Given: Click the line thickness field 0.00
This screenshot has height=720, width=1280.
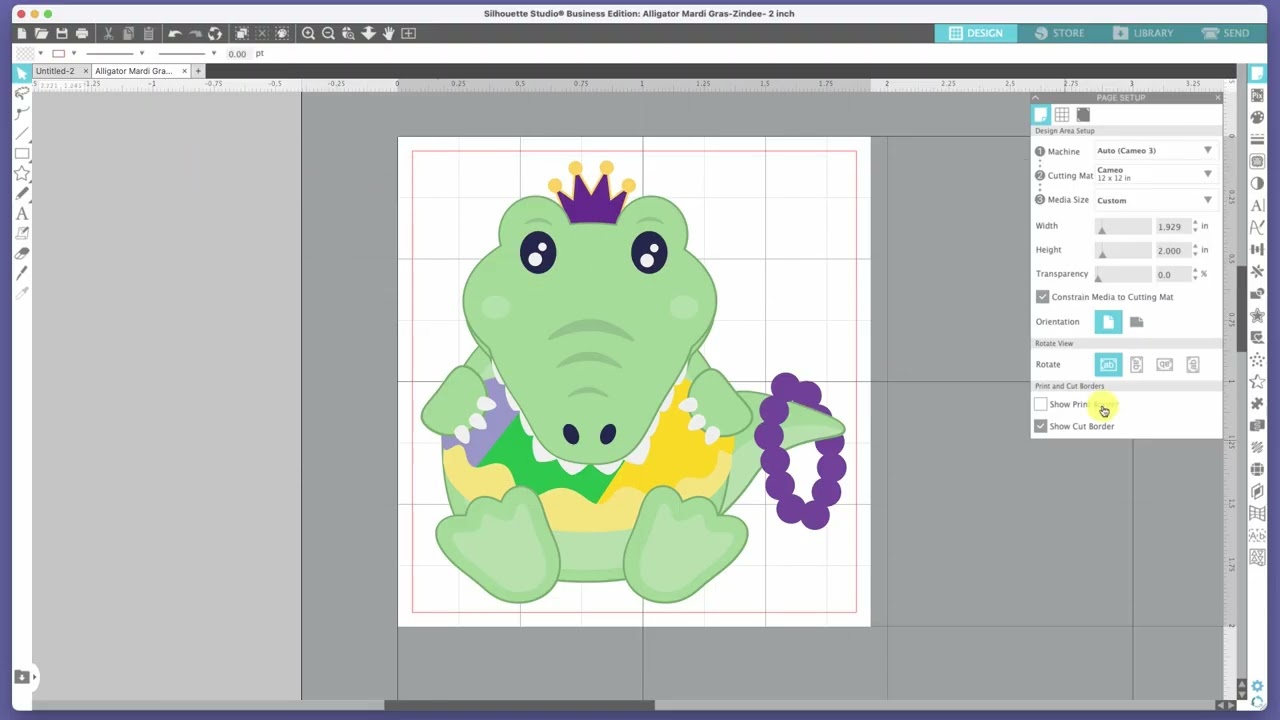Looking at the screenshot, I should 239,54.
